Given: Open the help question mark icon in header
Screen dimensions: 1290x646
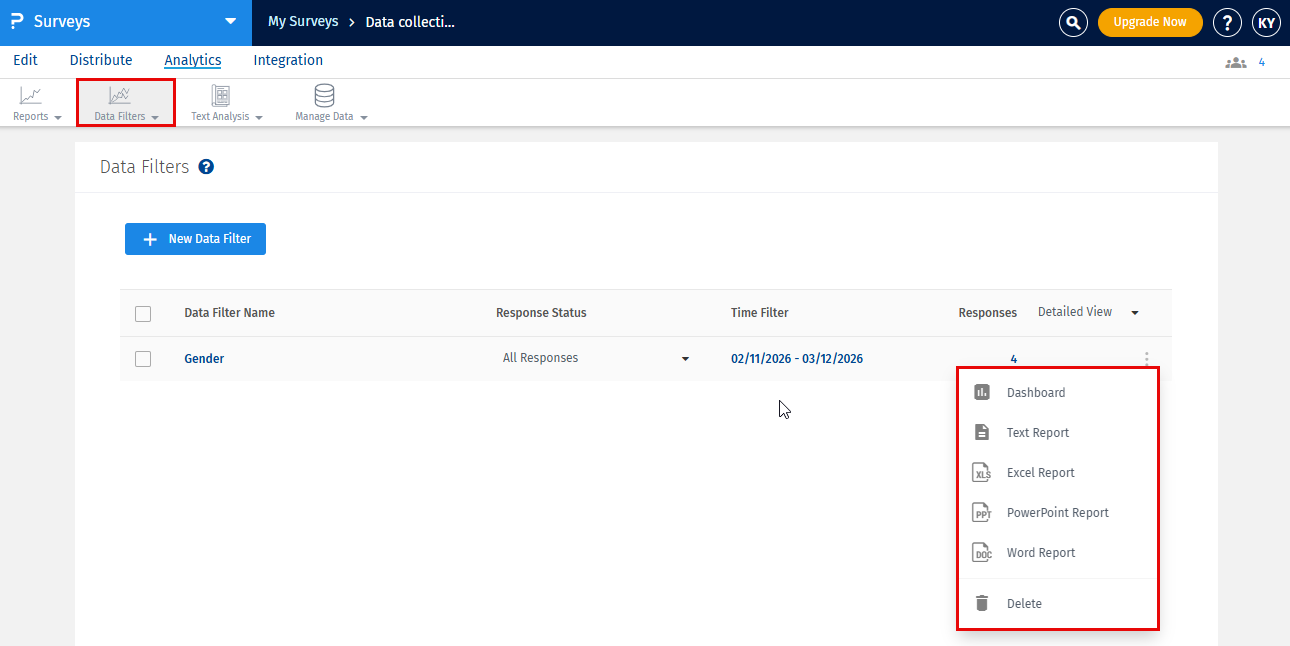Looking at the screenshot, I should [1227, 22].
